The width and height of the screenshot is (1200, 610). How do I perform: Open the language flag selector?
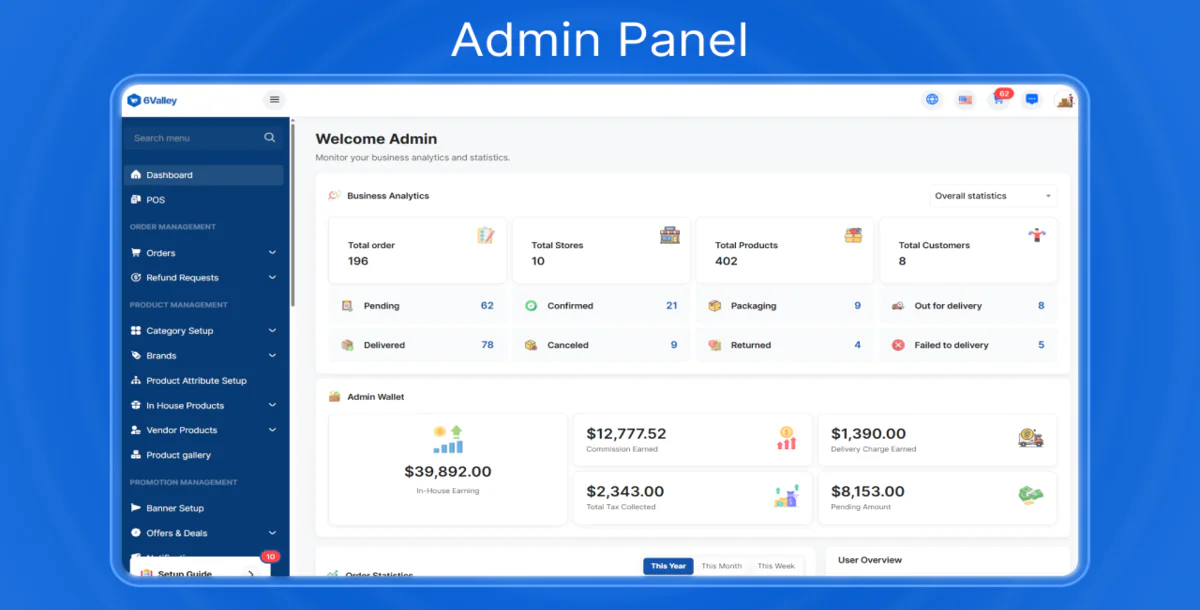point(965,100)
